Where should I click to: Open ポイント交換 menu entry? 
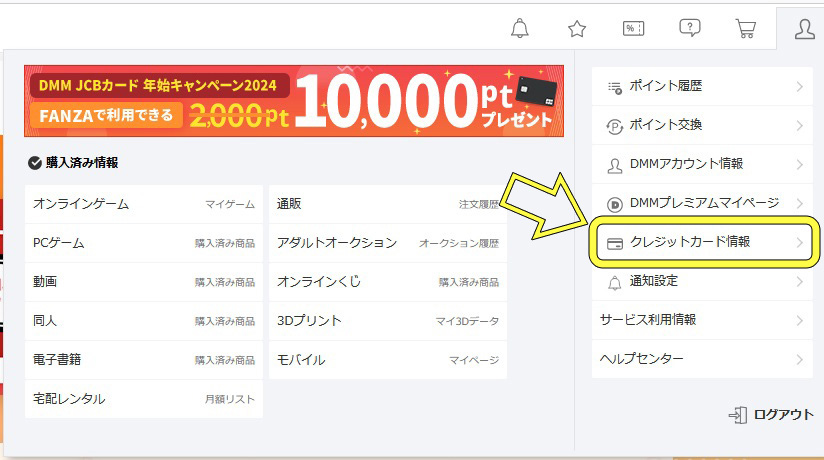pos(702,125)
